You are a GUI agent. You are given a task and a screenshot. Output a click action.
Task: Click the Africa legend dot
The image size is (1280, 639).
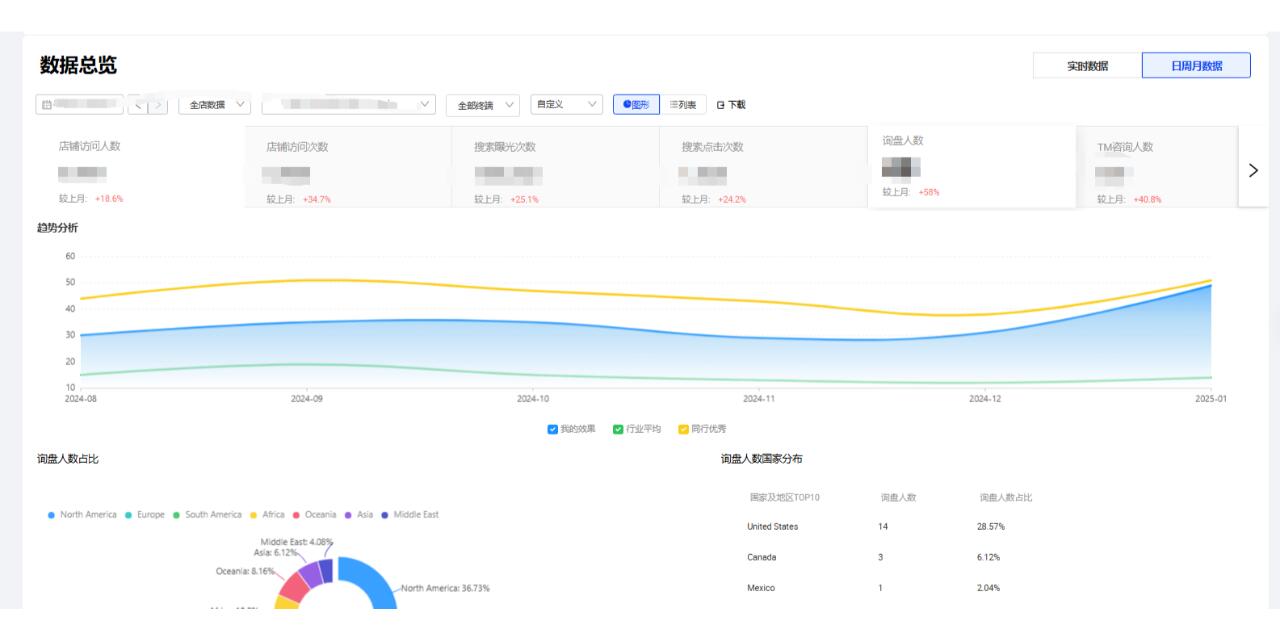tap(254, 515)
